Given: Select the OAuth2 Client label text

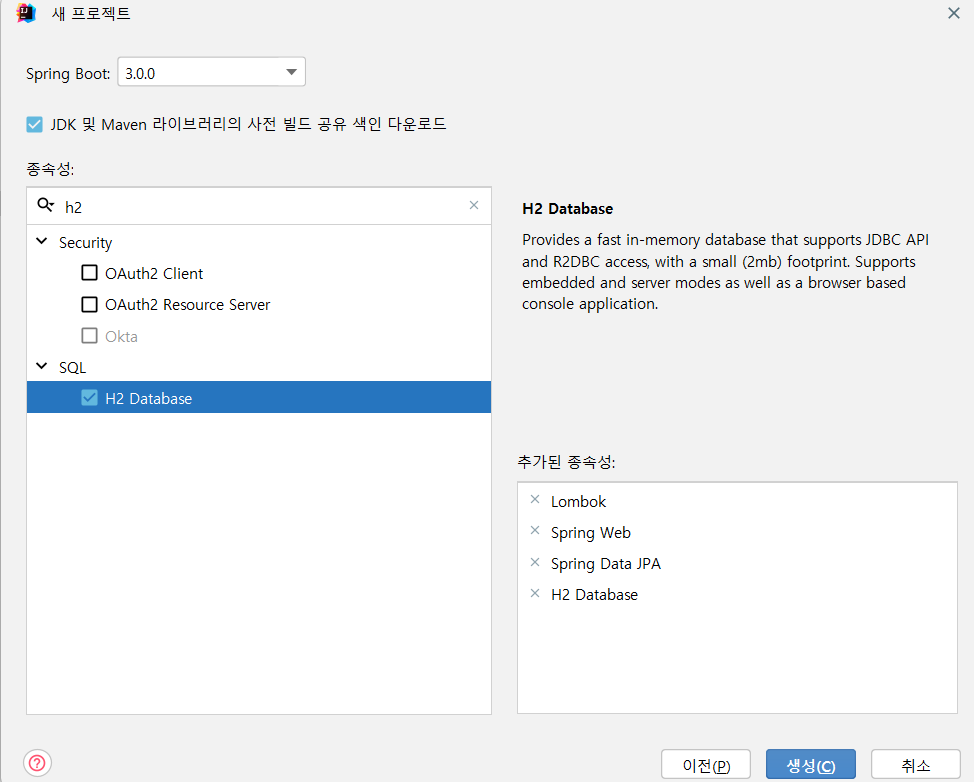Looking at the screenshot, I should click(154, 273).
